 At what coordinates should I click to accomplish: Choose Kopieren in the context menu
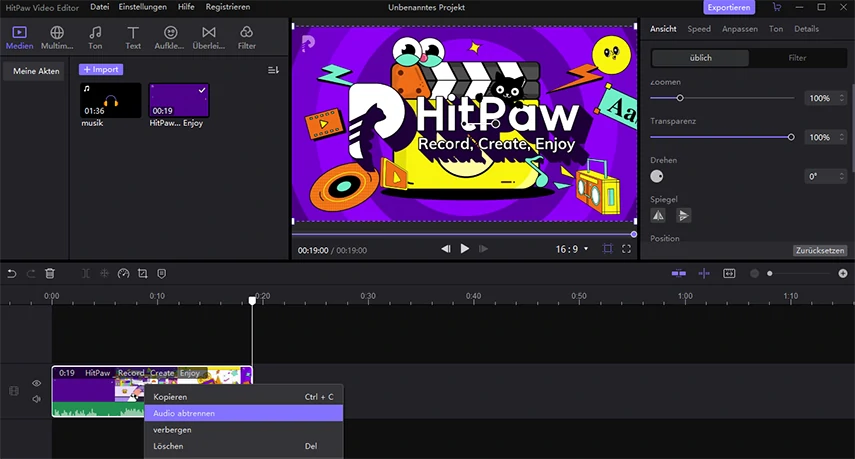244,397
